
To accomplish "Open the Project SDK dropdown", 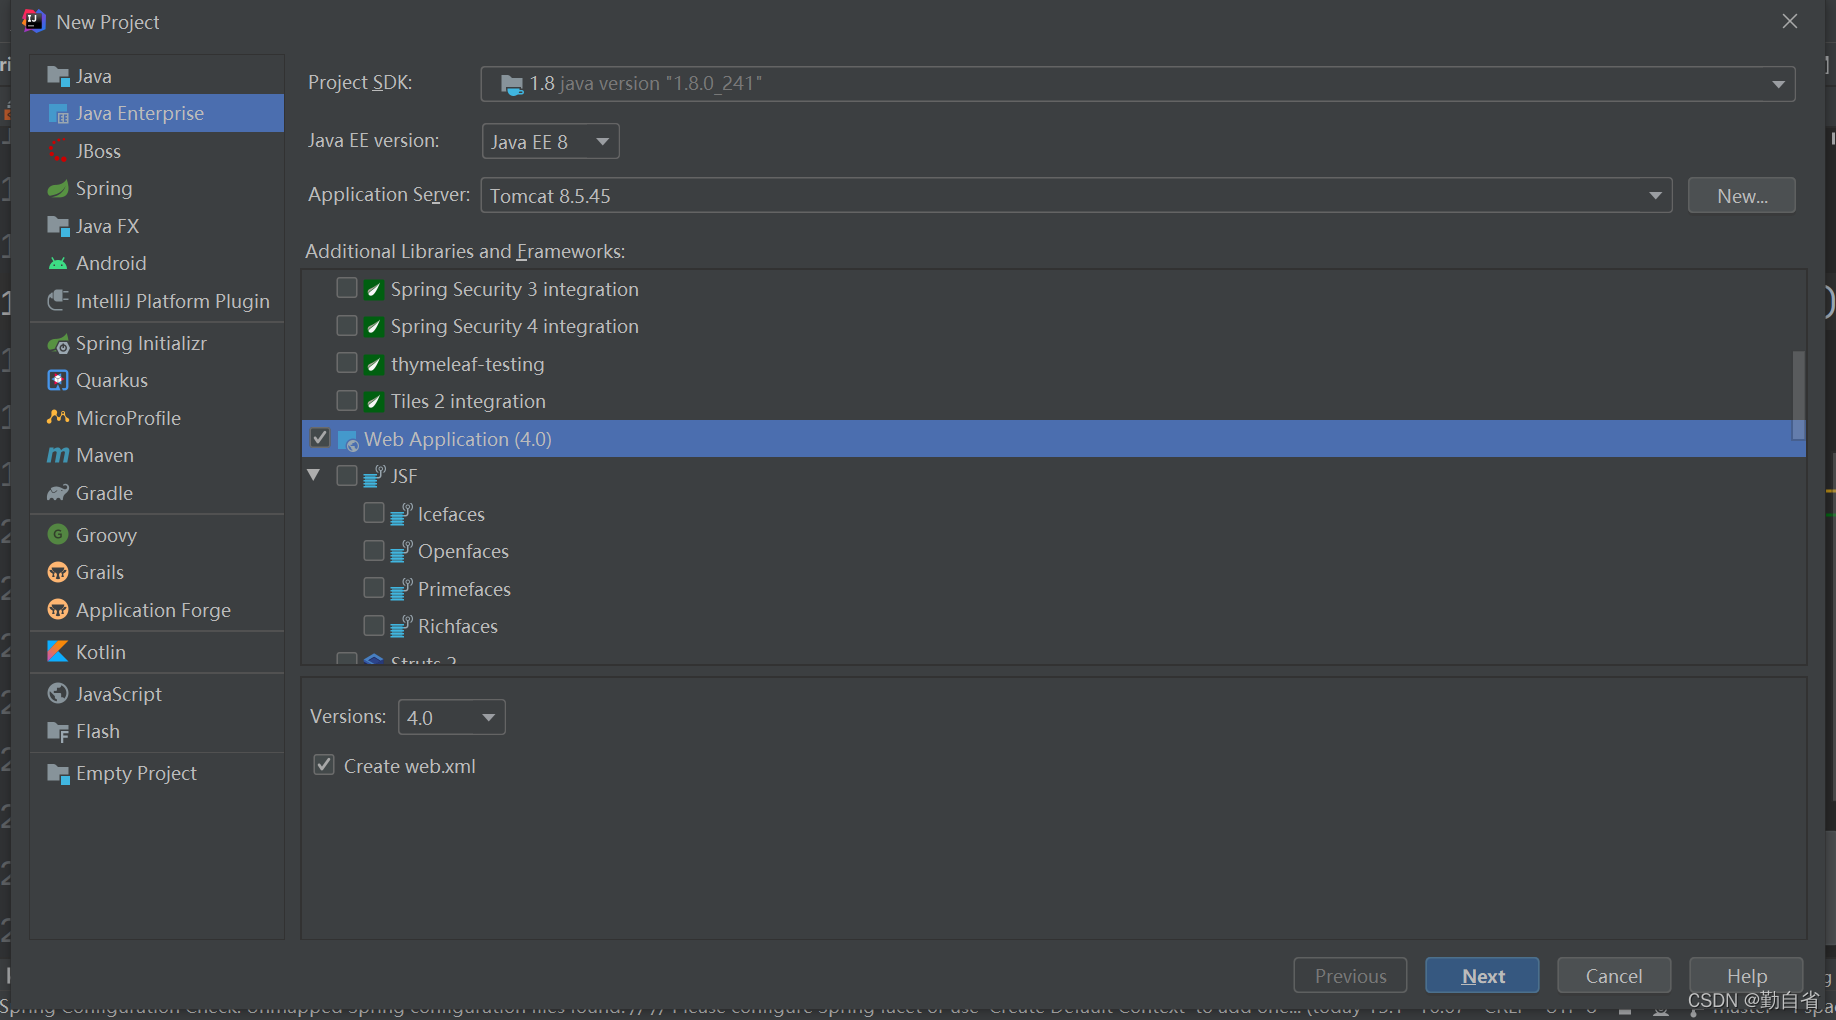I will coord(1138,84).
